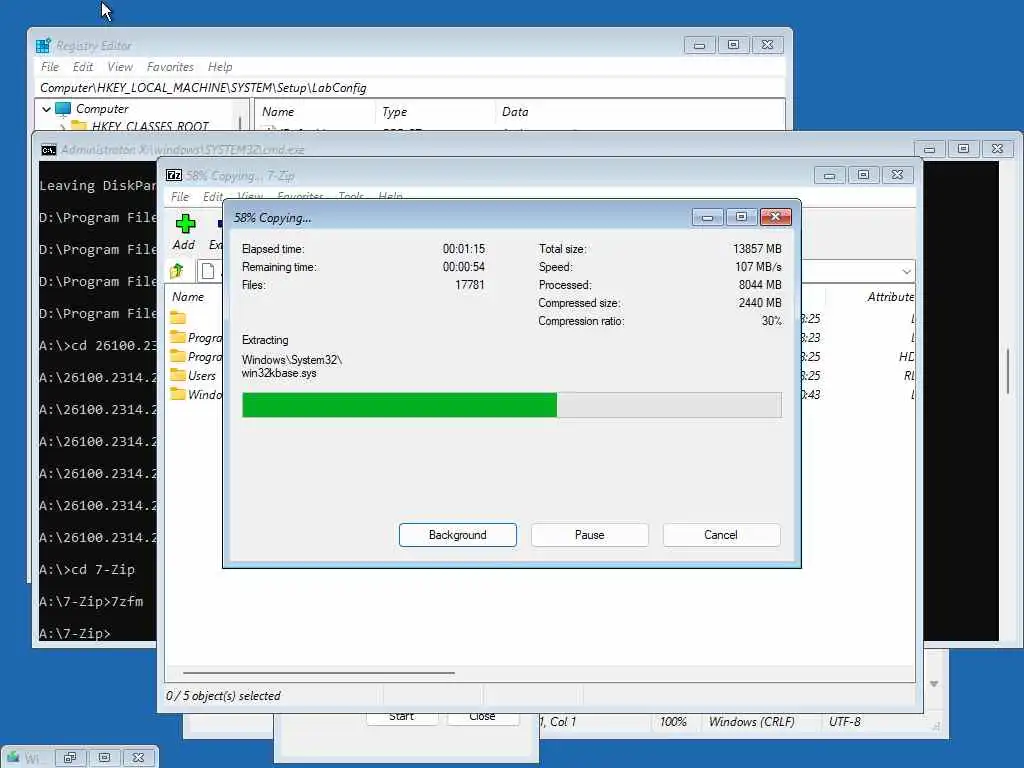Click the Registry Editor address bar path
The height and width of the screenshot is (768, 1024).
point(203,88)
